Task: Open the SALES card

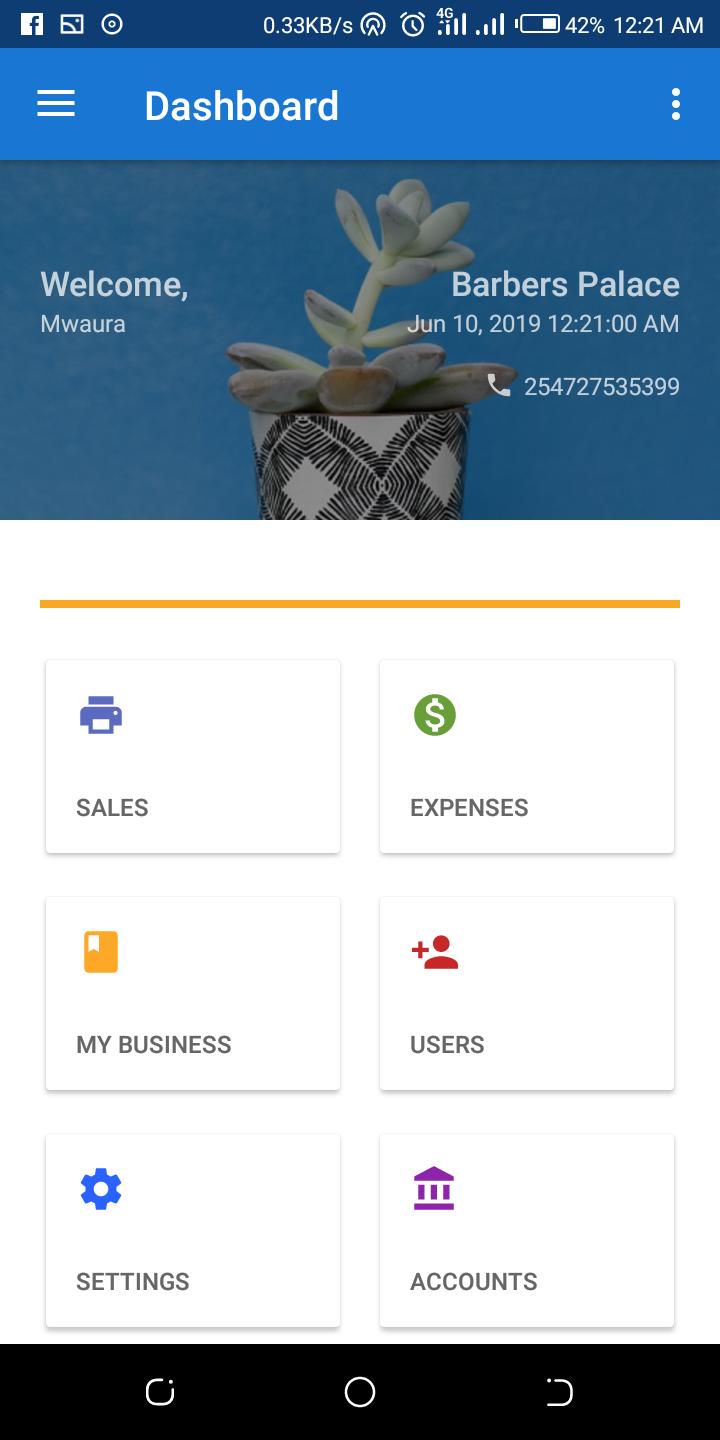Action: 193,756
